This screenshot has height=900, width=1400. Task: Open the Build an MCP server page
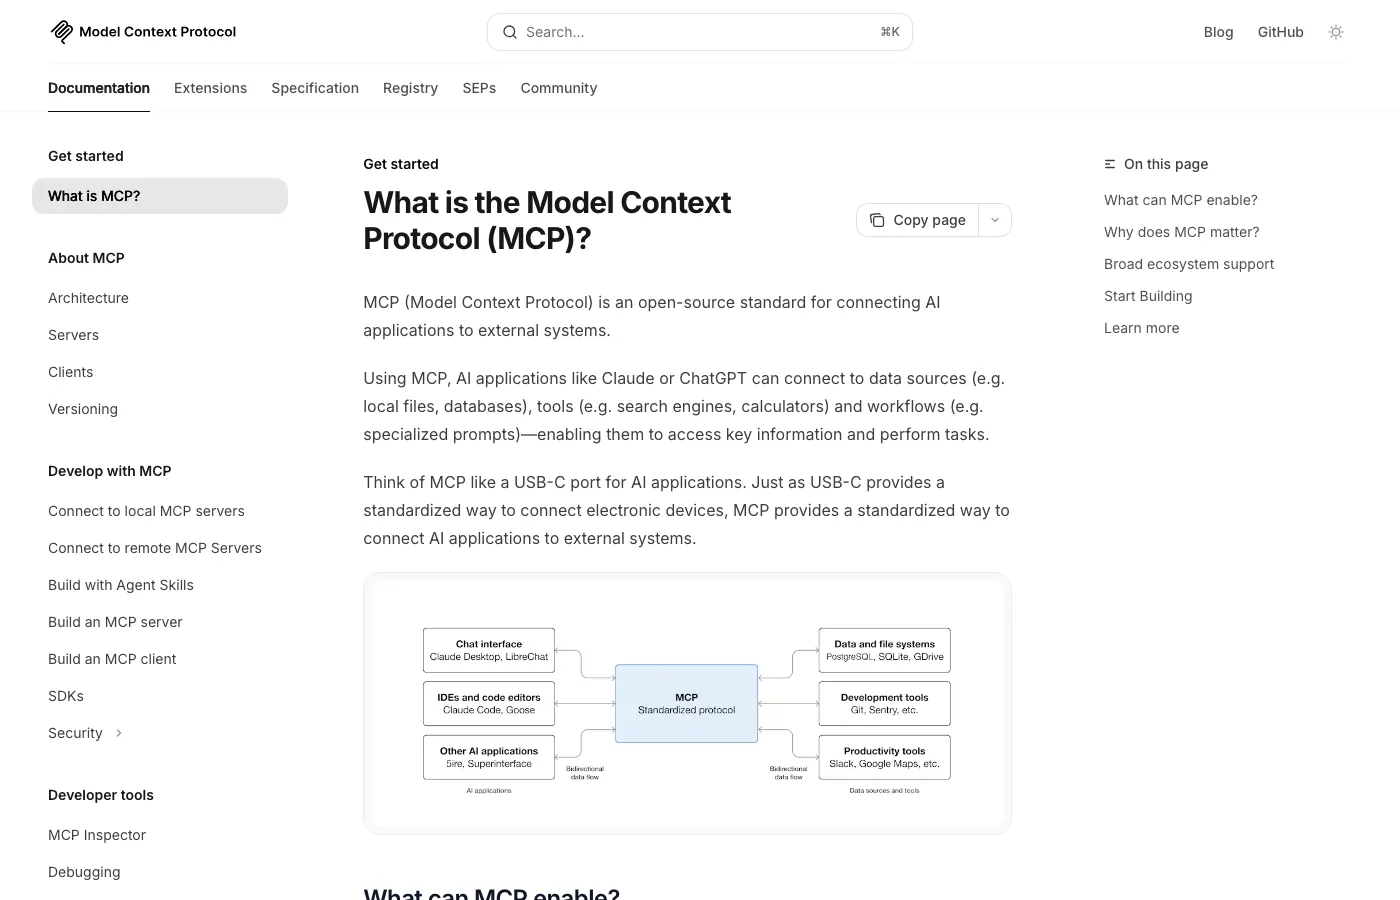115,622
